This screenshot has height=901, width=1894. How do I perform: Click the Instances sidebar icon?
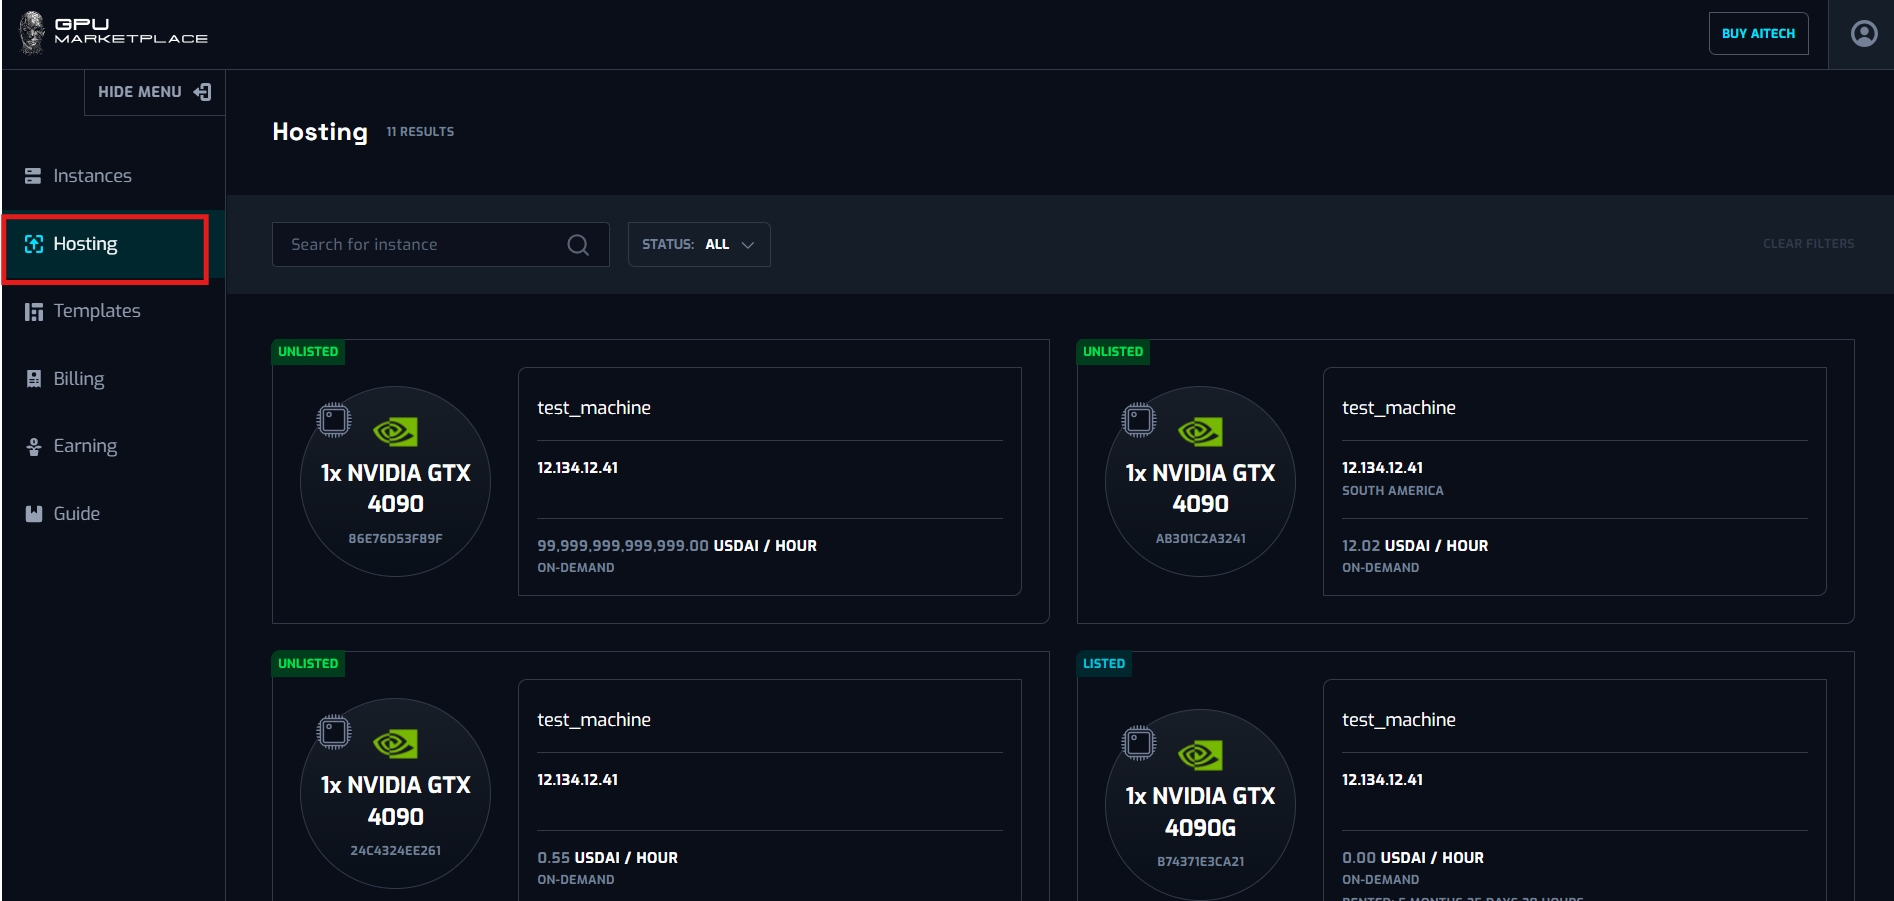(x=33, y=176)
